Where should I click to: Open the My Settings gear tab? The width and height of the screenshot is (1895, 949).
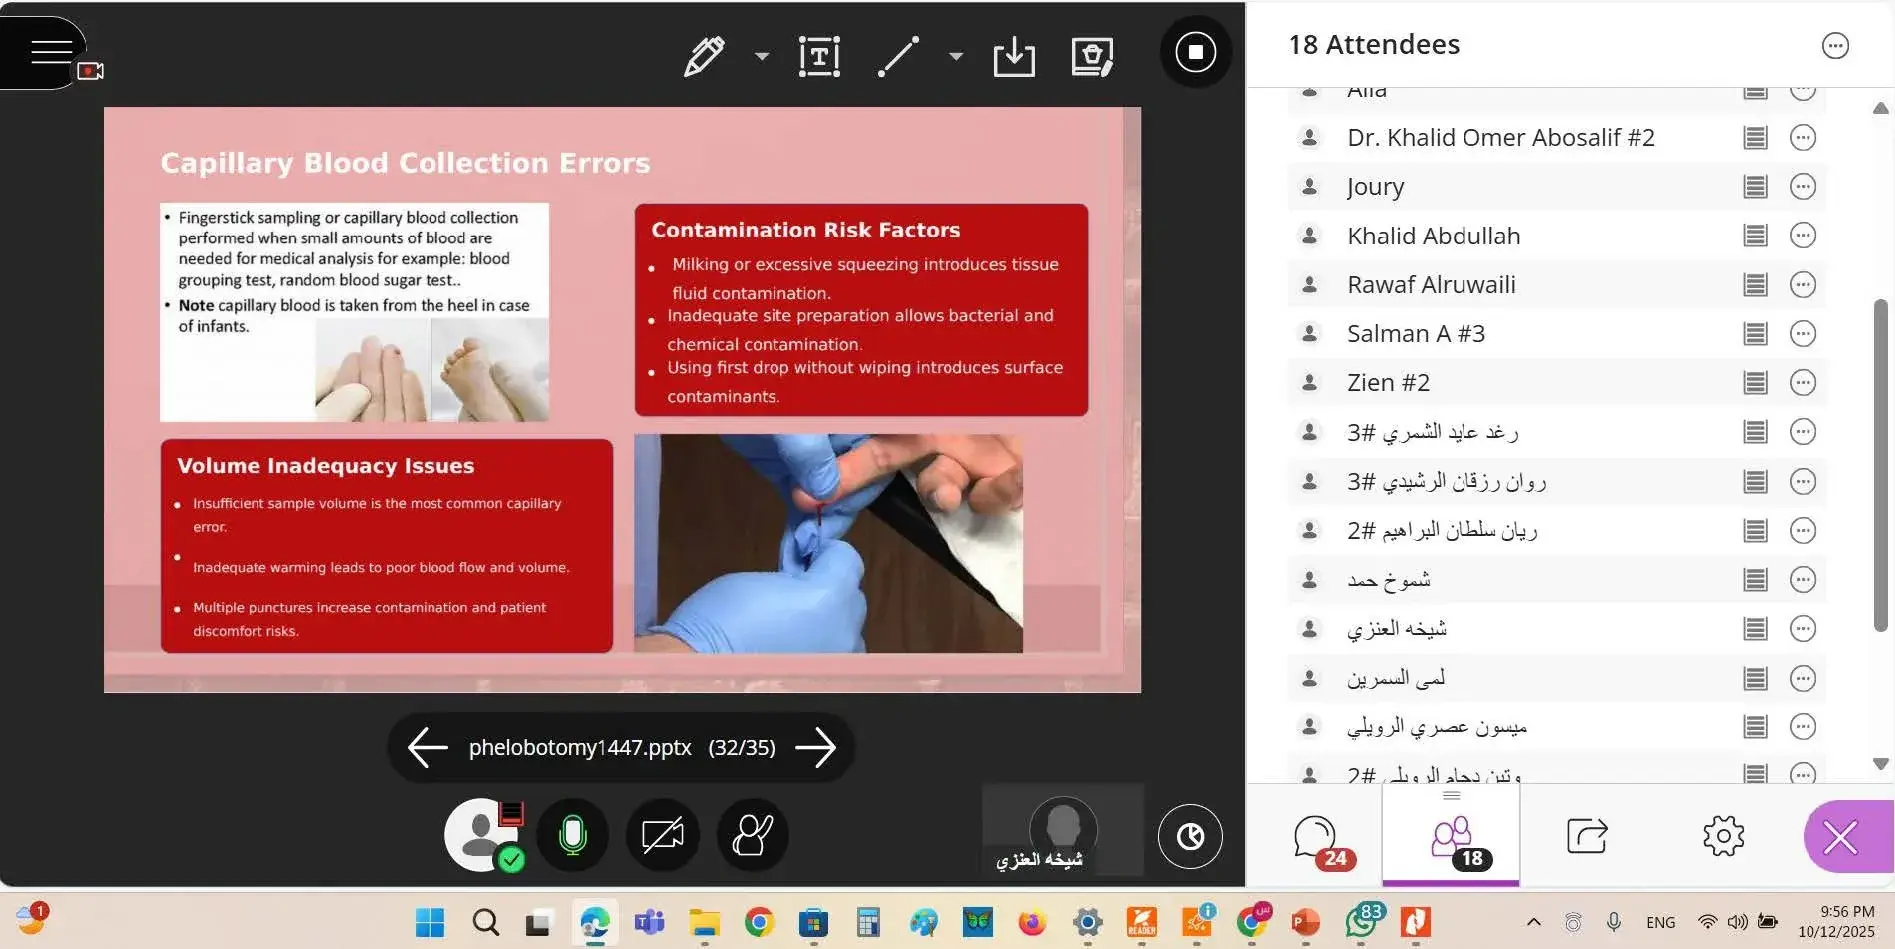click(1723, 836)
